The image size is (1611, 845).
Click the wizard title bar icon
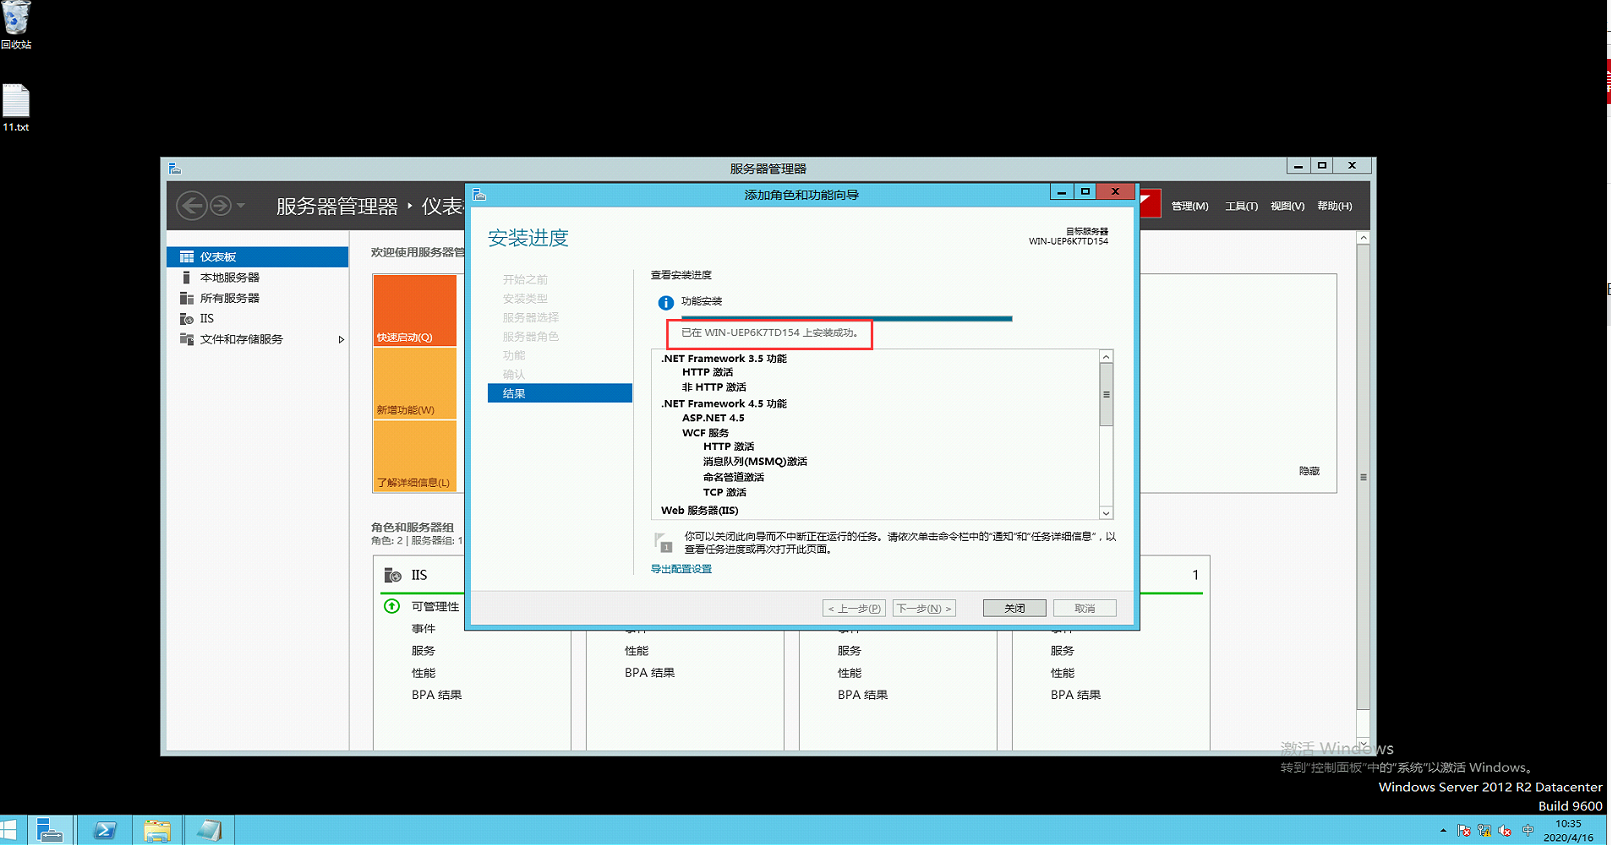click(x=479, y=195)
